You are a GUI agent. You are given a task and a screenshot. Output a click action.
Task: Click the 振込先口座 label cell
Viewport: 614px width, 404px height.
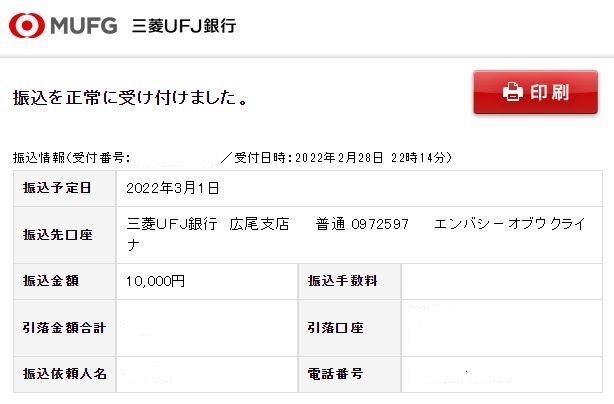(65, 235)
